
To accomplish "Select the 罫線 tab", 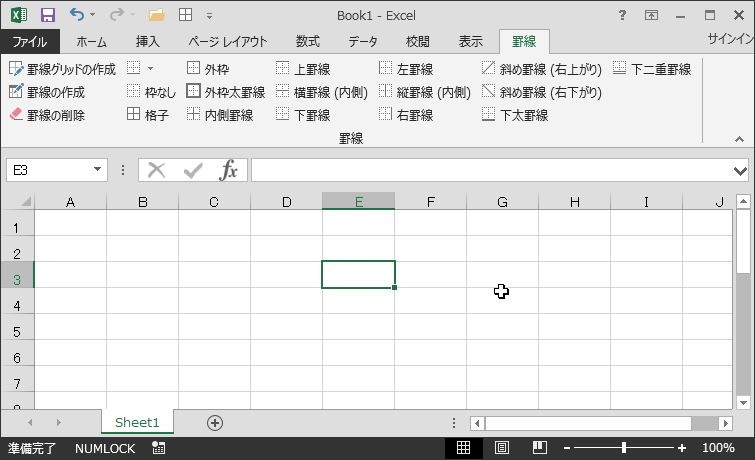I will click(x=524, y=41).
